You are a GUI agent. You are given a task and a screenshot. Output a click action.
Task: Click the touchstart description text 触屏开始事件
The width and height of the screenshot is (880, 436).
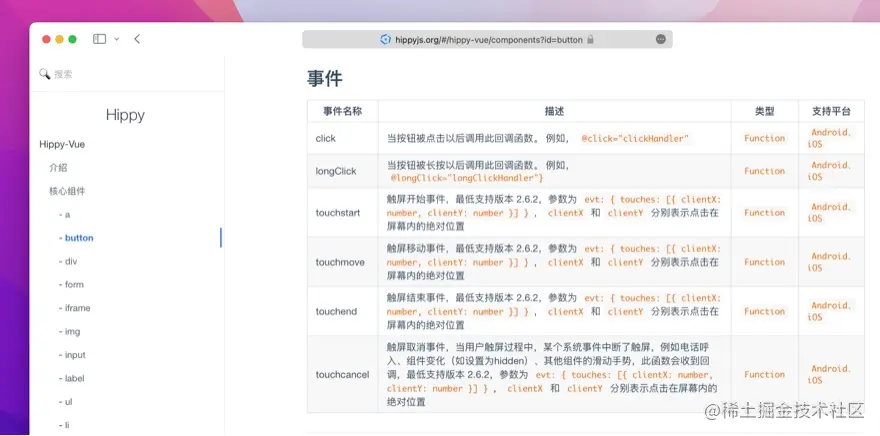[417, 199]
